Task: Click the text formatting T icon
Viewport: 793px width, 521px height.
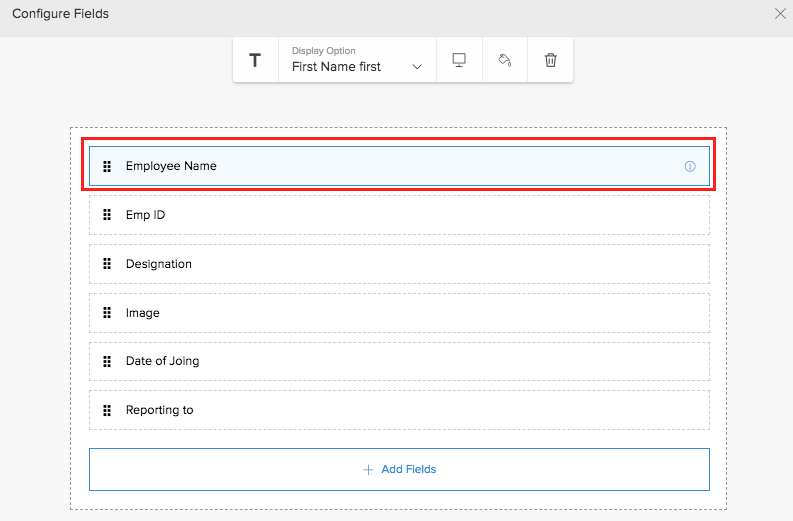Action: (x=255, y=60)
